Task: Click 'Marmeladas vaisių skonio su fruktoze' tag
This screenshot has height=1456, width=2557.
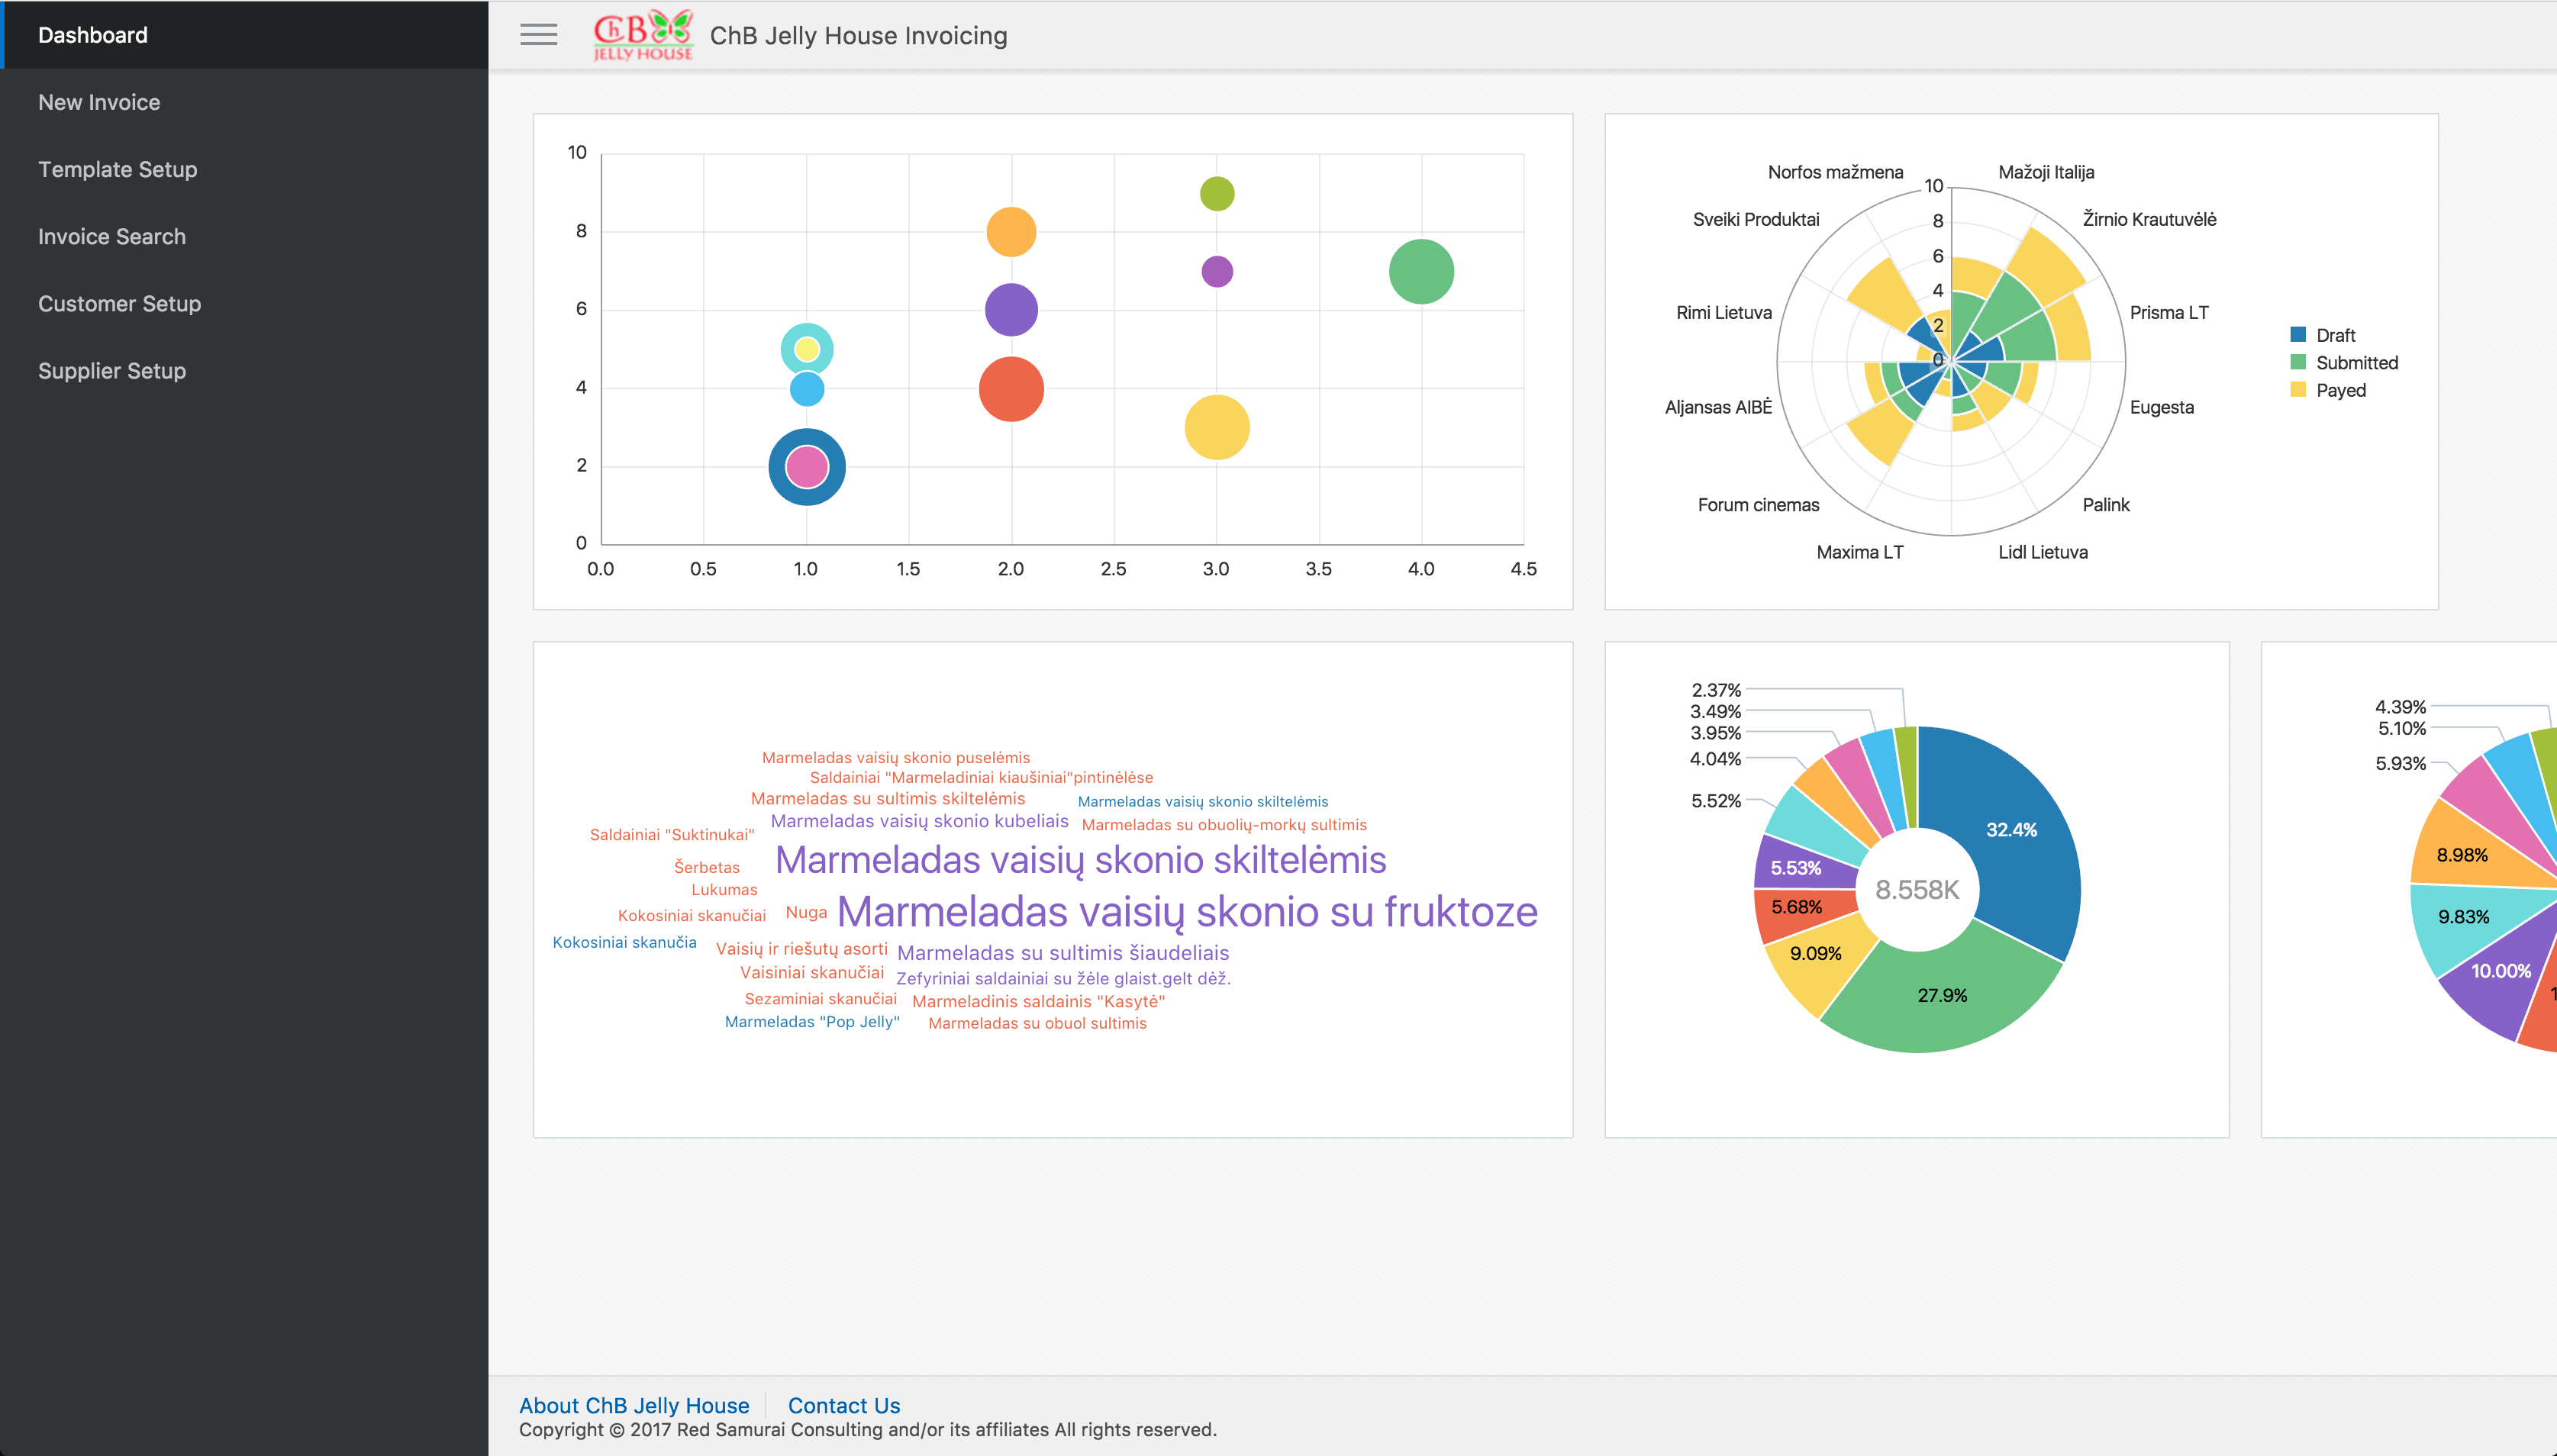Action: [1186, 911]
